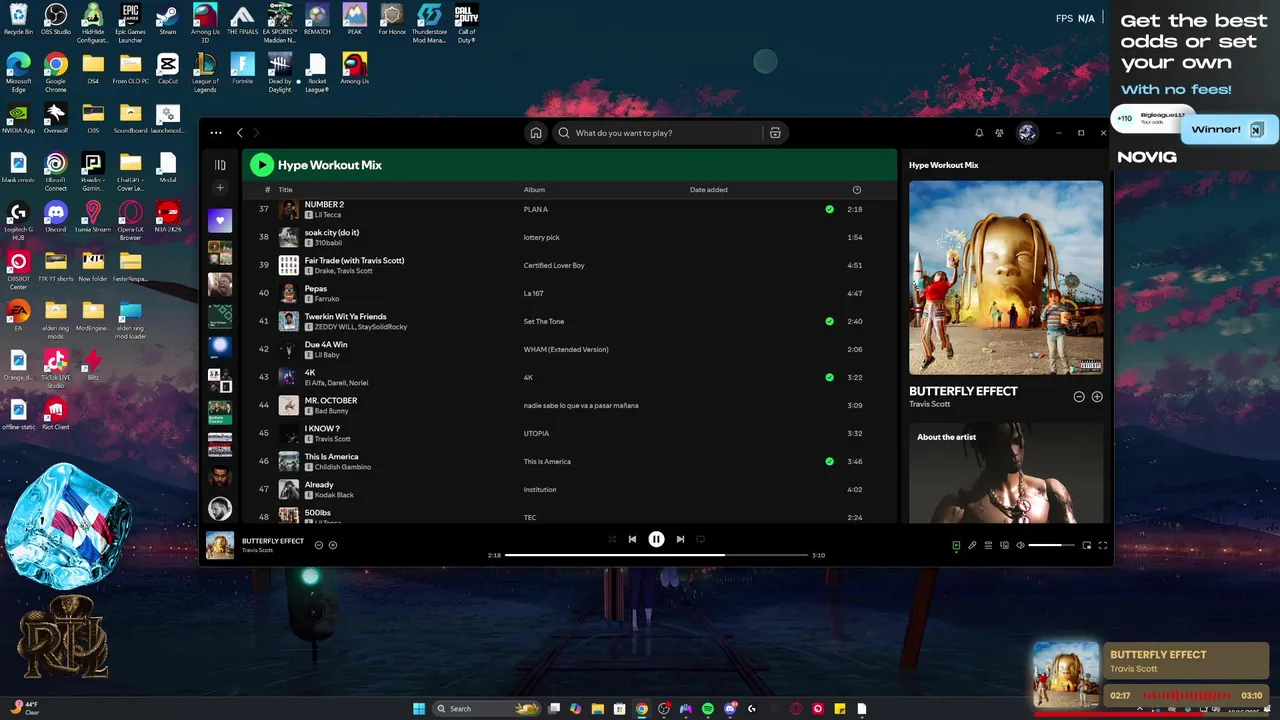Skip to previous track
This screenshot has height=720, width=1280.
pos(632,539)
